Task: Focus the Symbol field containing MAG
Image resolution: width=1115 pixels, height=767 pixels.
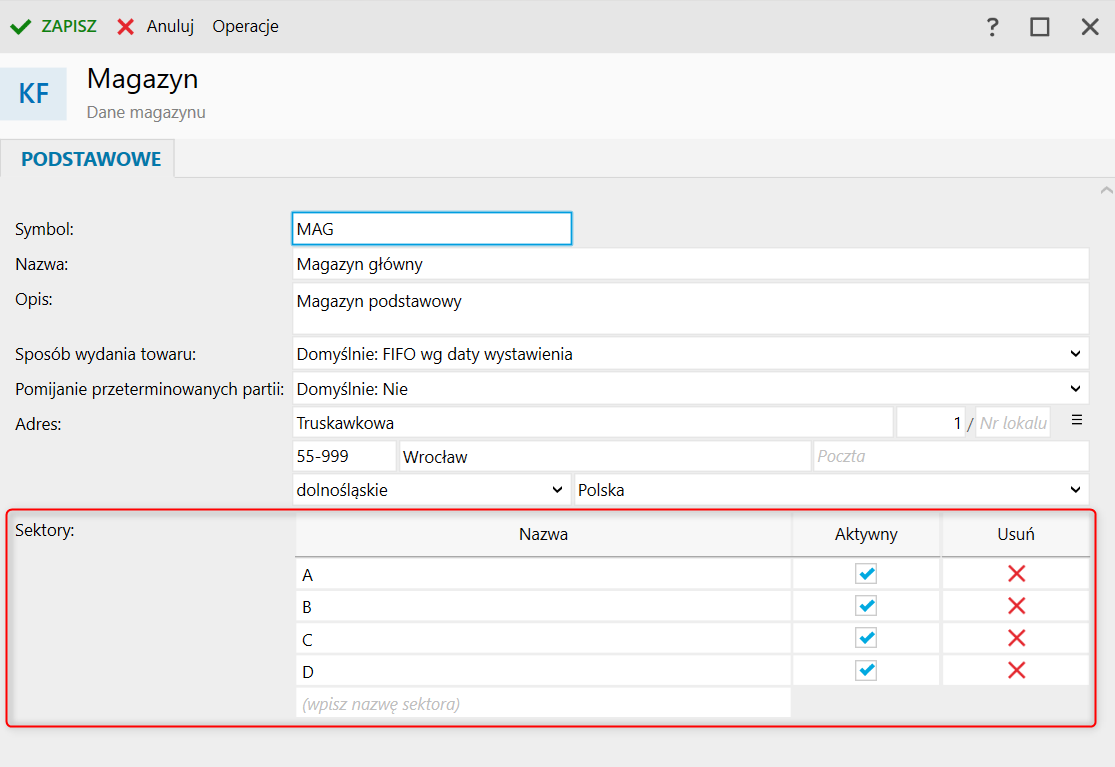Action: (431, 229)
